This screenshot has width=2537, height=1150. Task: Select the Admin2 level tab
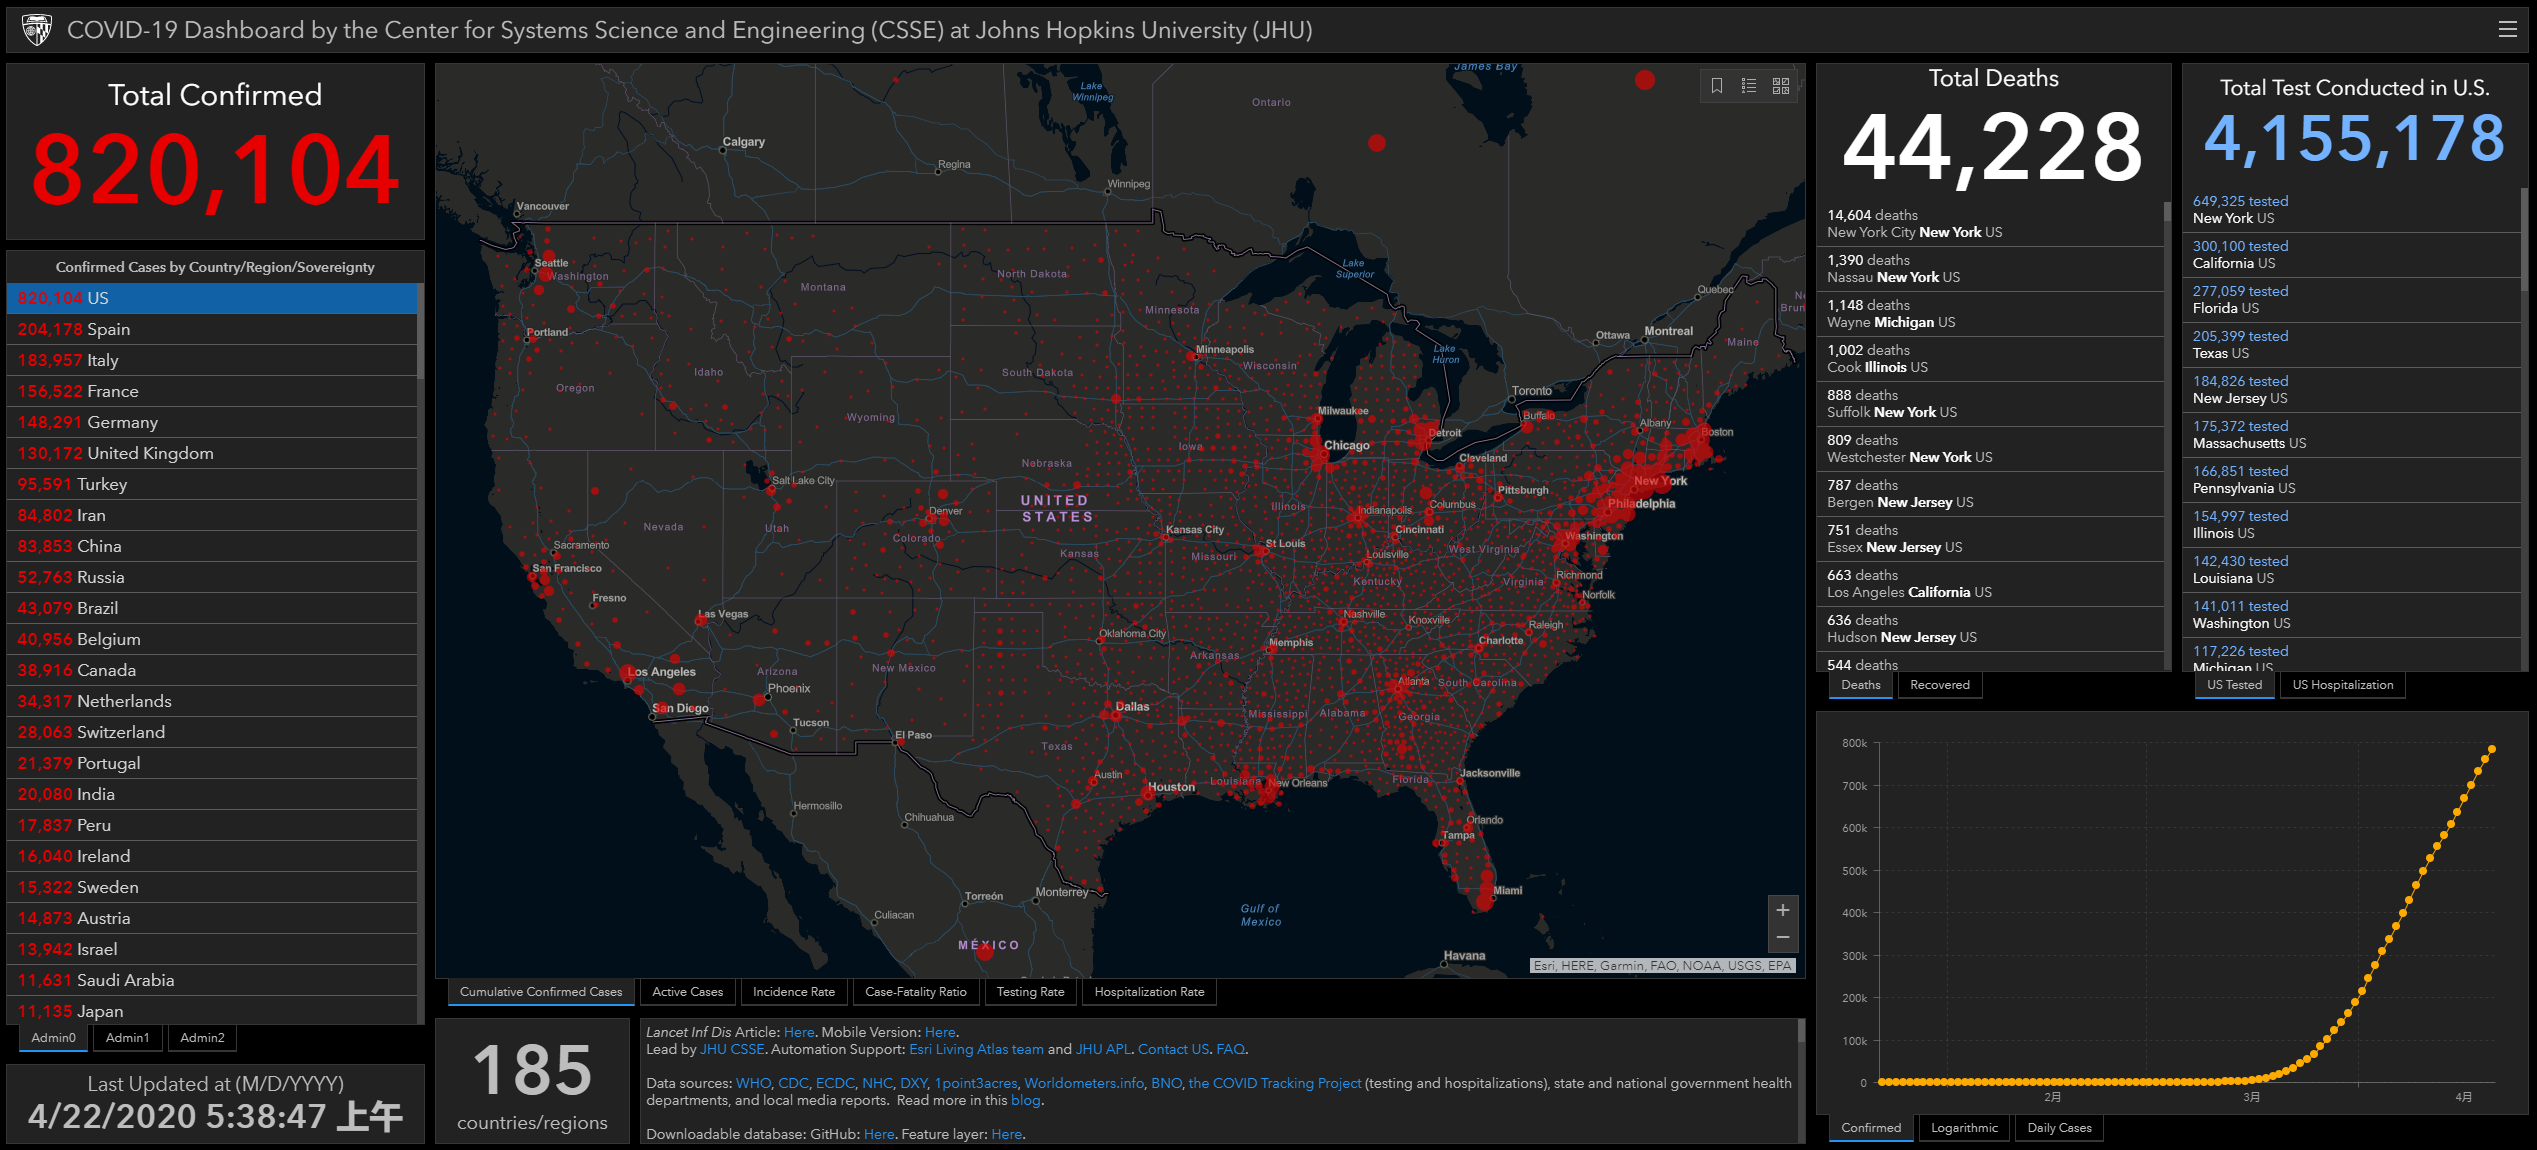202,1038
